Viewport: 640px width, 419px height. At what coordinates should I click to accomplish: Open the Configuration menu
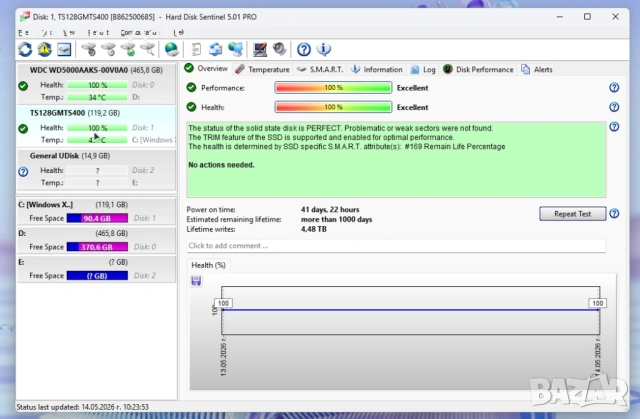point(139,33)
